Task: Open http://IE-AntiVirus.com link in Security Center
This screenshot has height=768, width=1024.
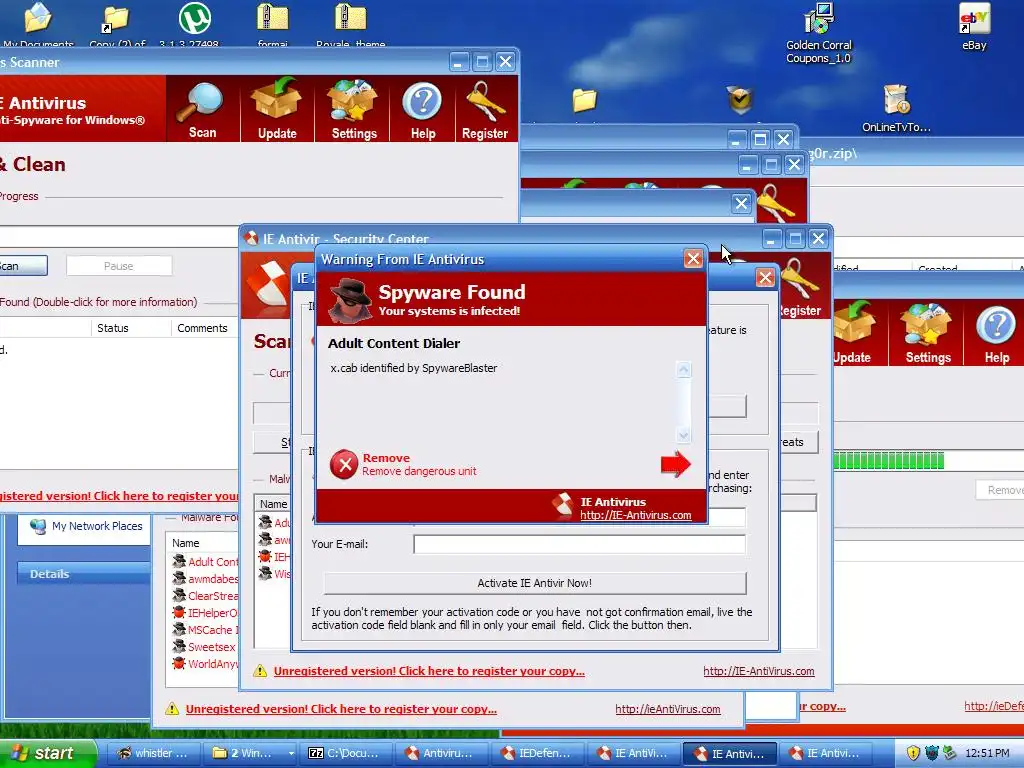Action: click(758, 671)
